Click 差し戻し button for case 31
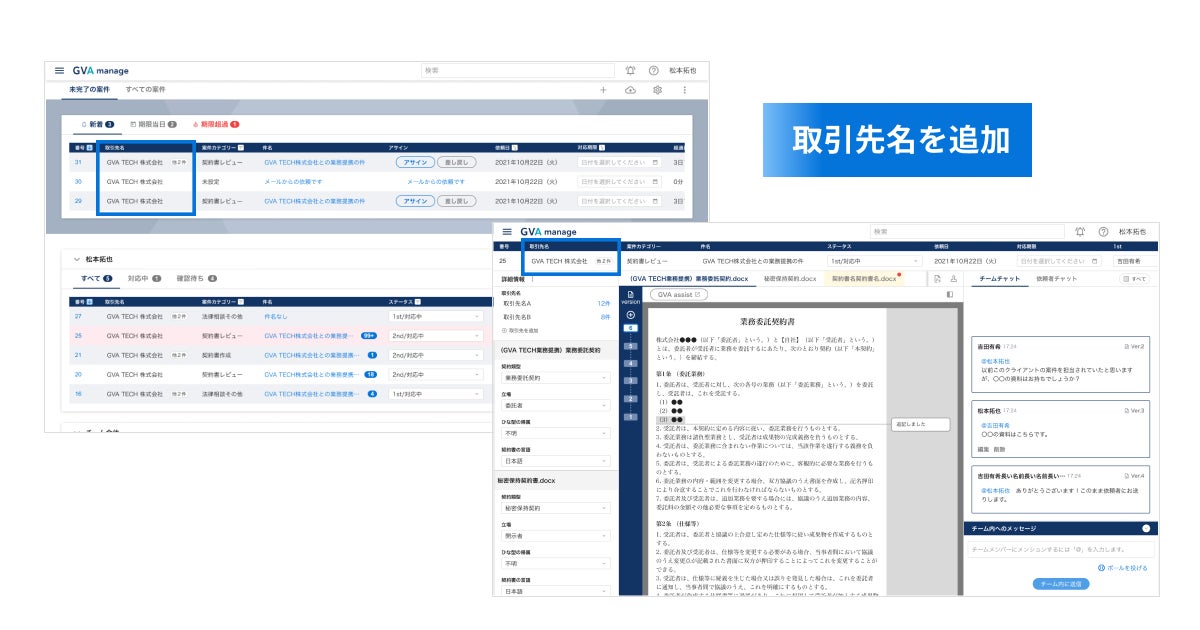Screen dimensions: 1200x630 (x=457, y=162)
